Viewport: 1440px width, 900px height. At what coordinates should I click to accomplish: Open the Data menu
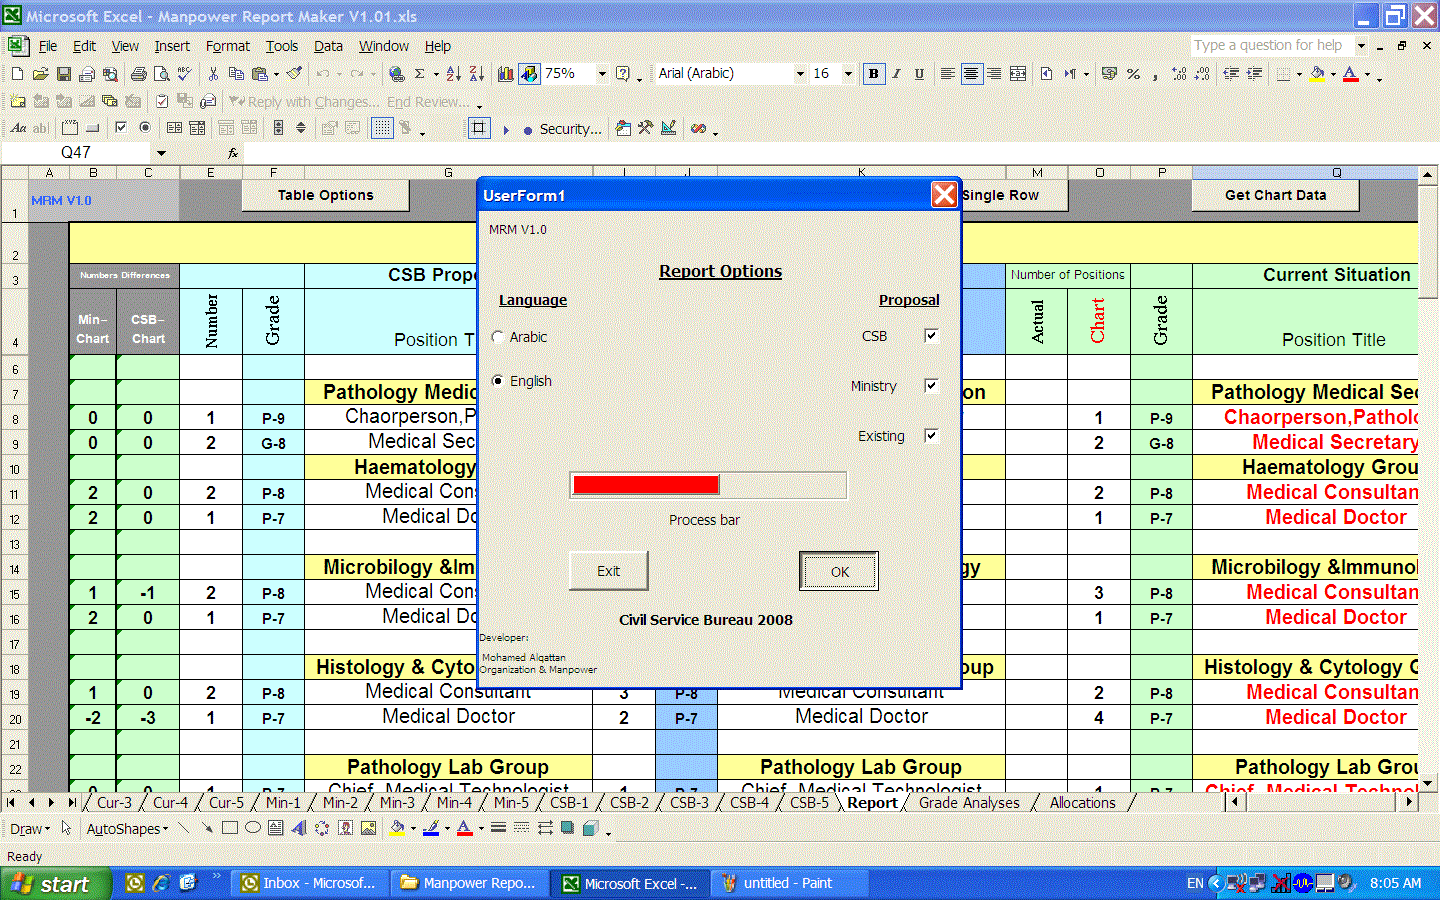point(328,46)
